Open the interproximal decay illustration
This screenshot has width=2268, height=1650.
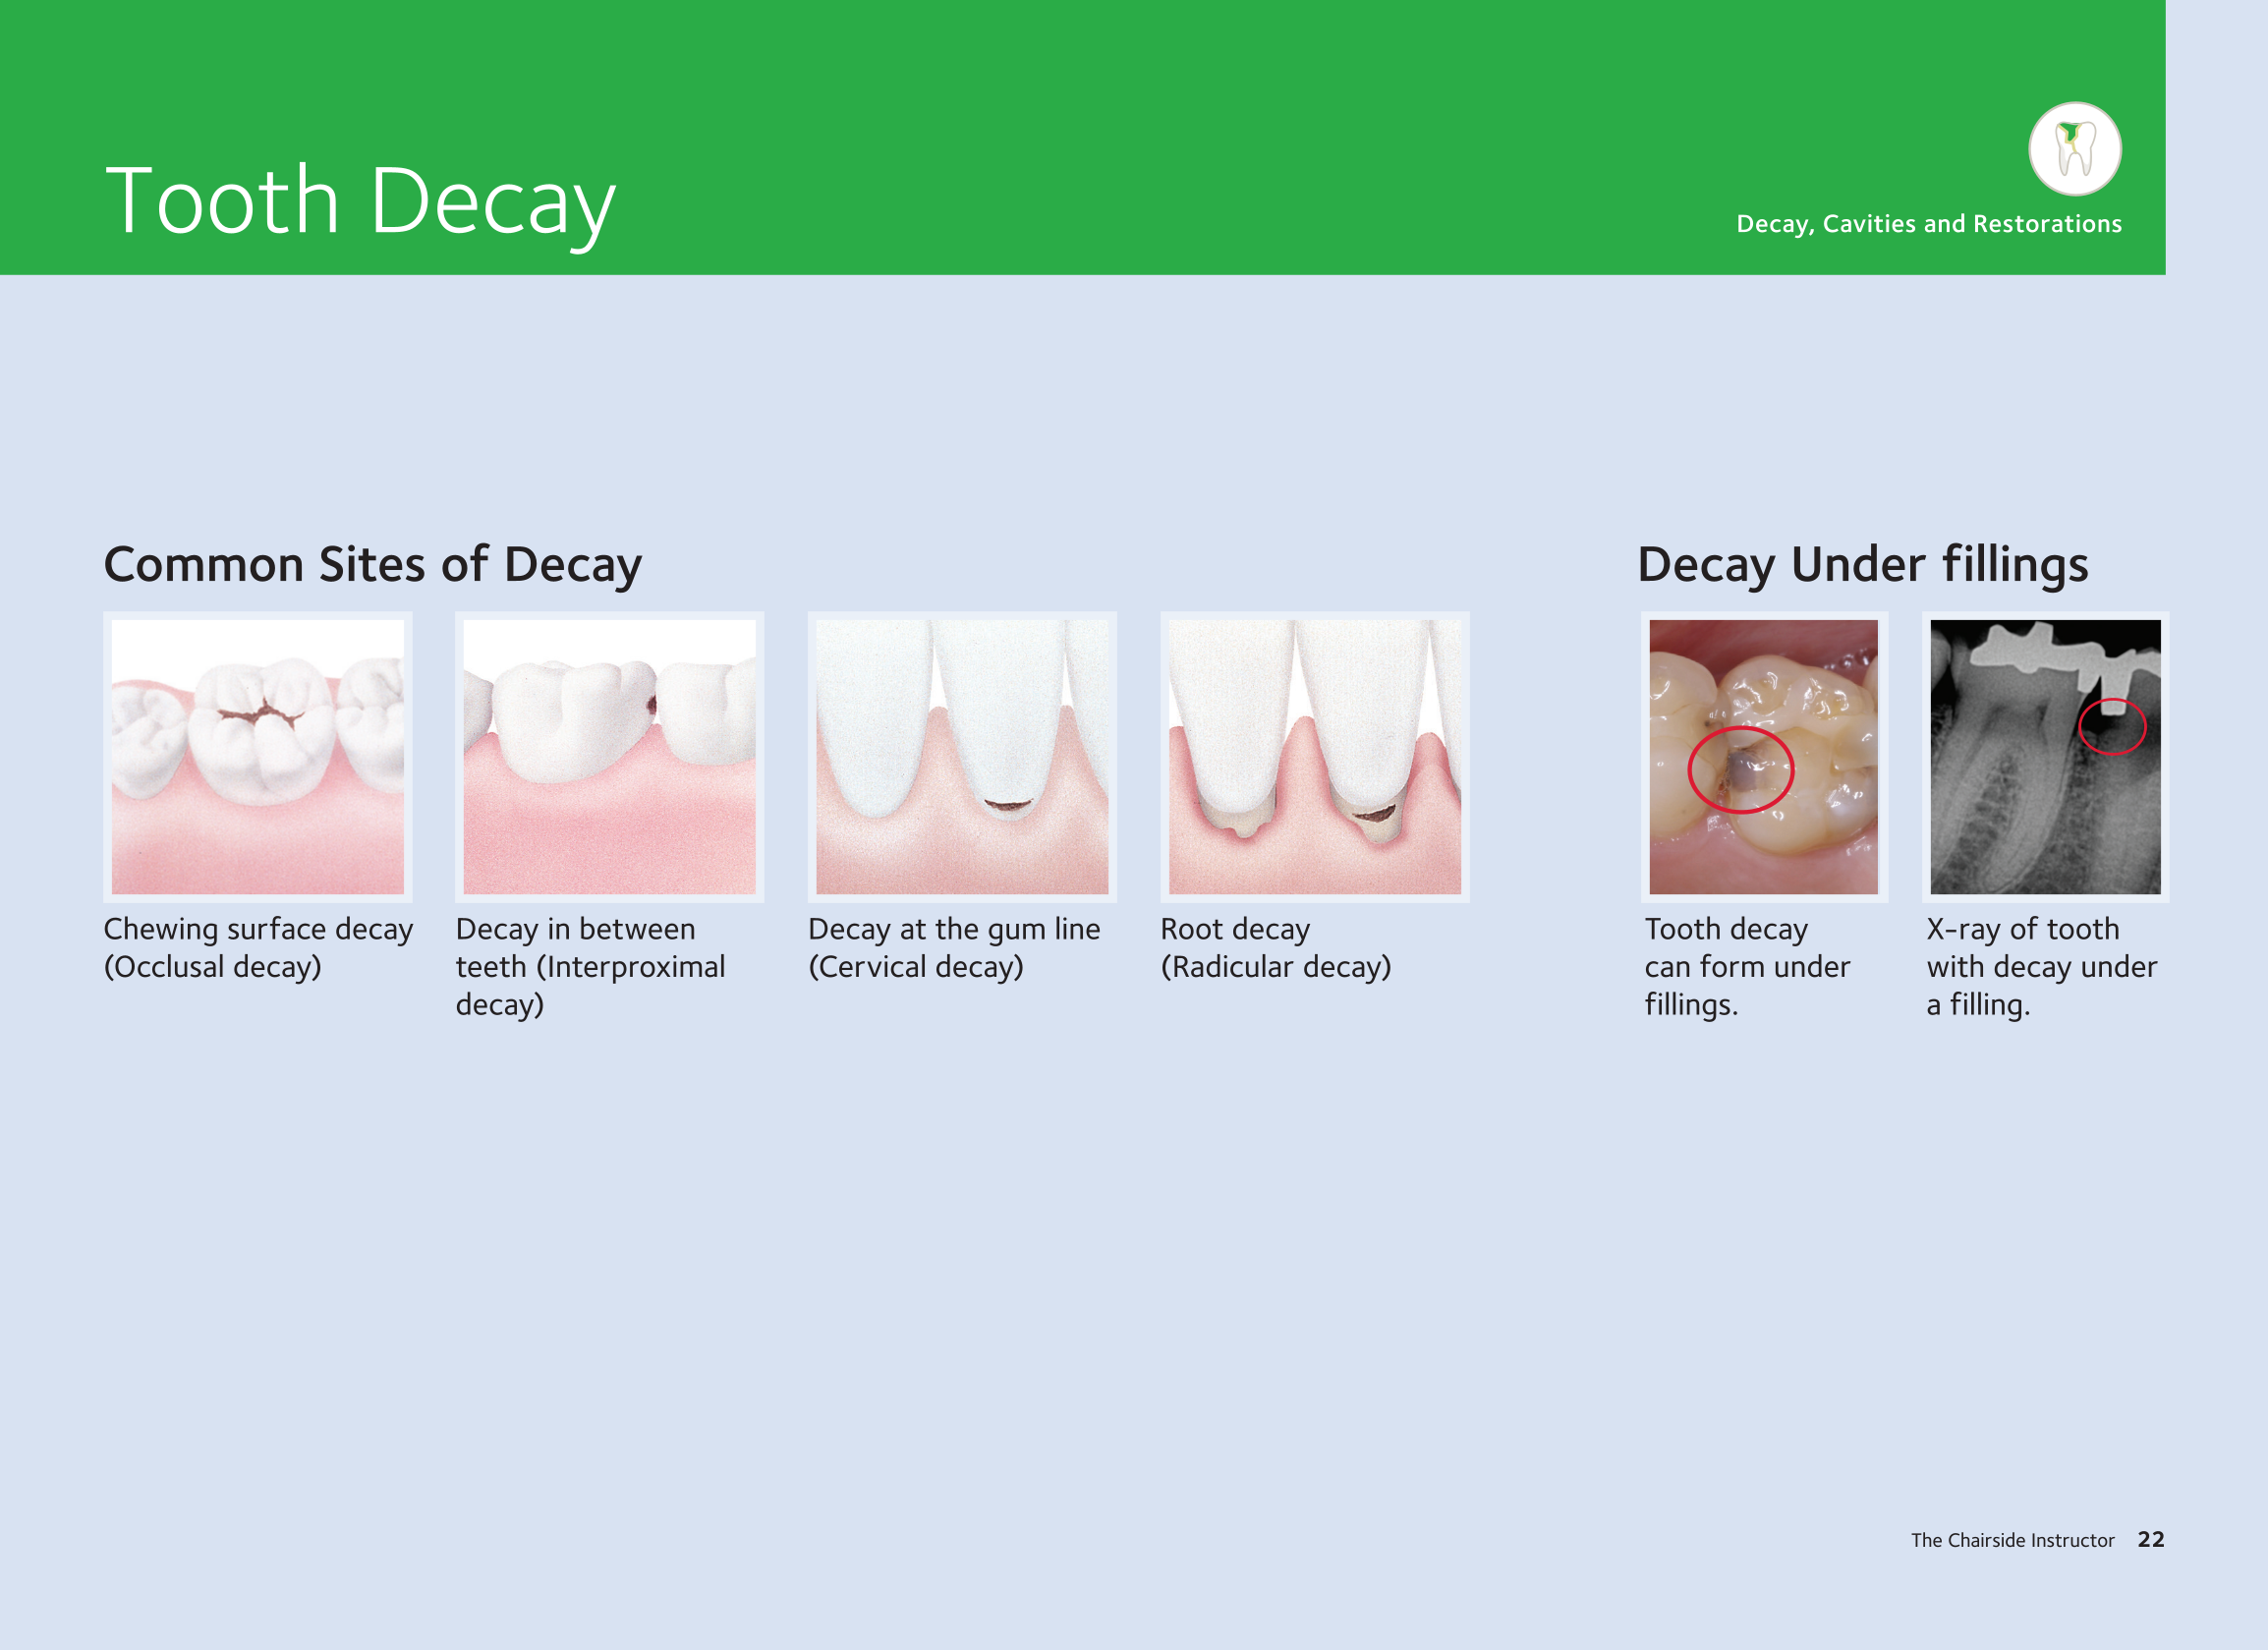610,757
